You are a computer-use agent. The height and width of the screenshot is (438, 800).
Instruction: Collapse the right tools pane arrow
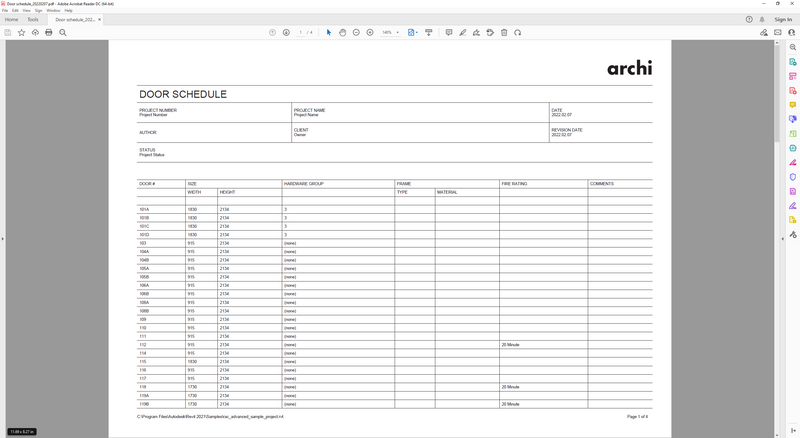(x=781, y=238)
